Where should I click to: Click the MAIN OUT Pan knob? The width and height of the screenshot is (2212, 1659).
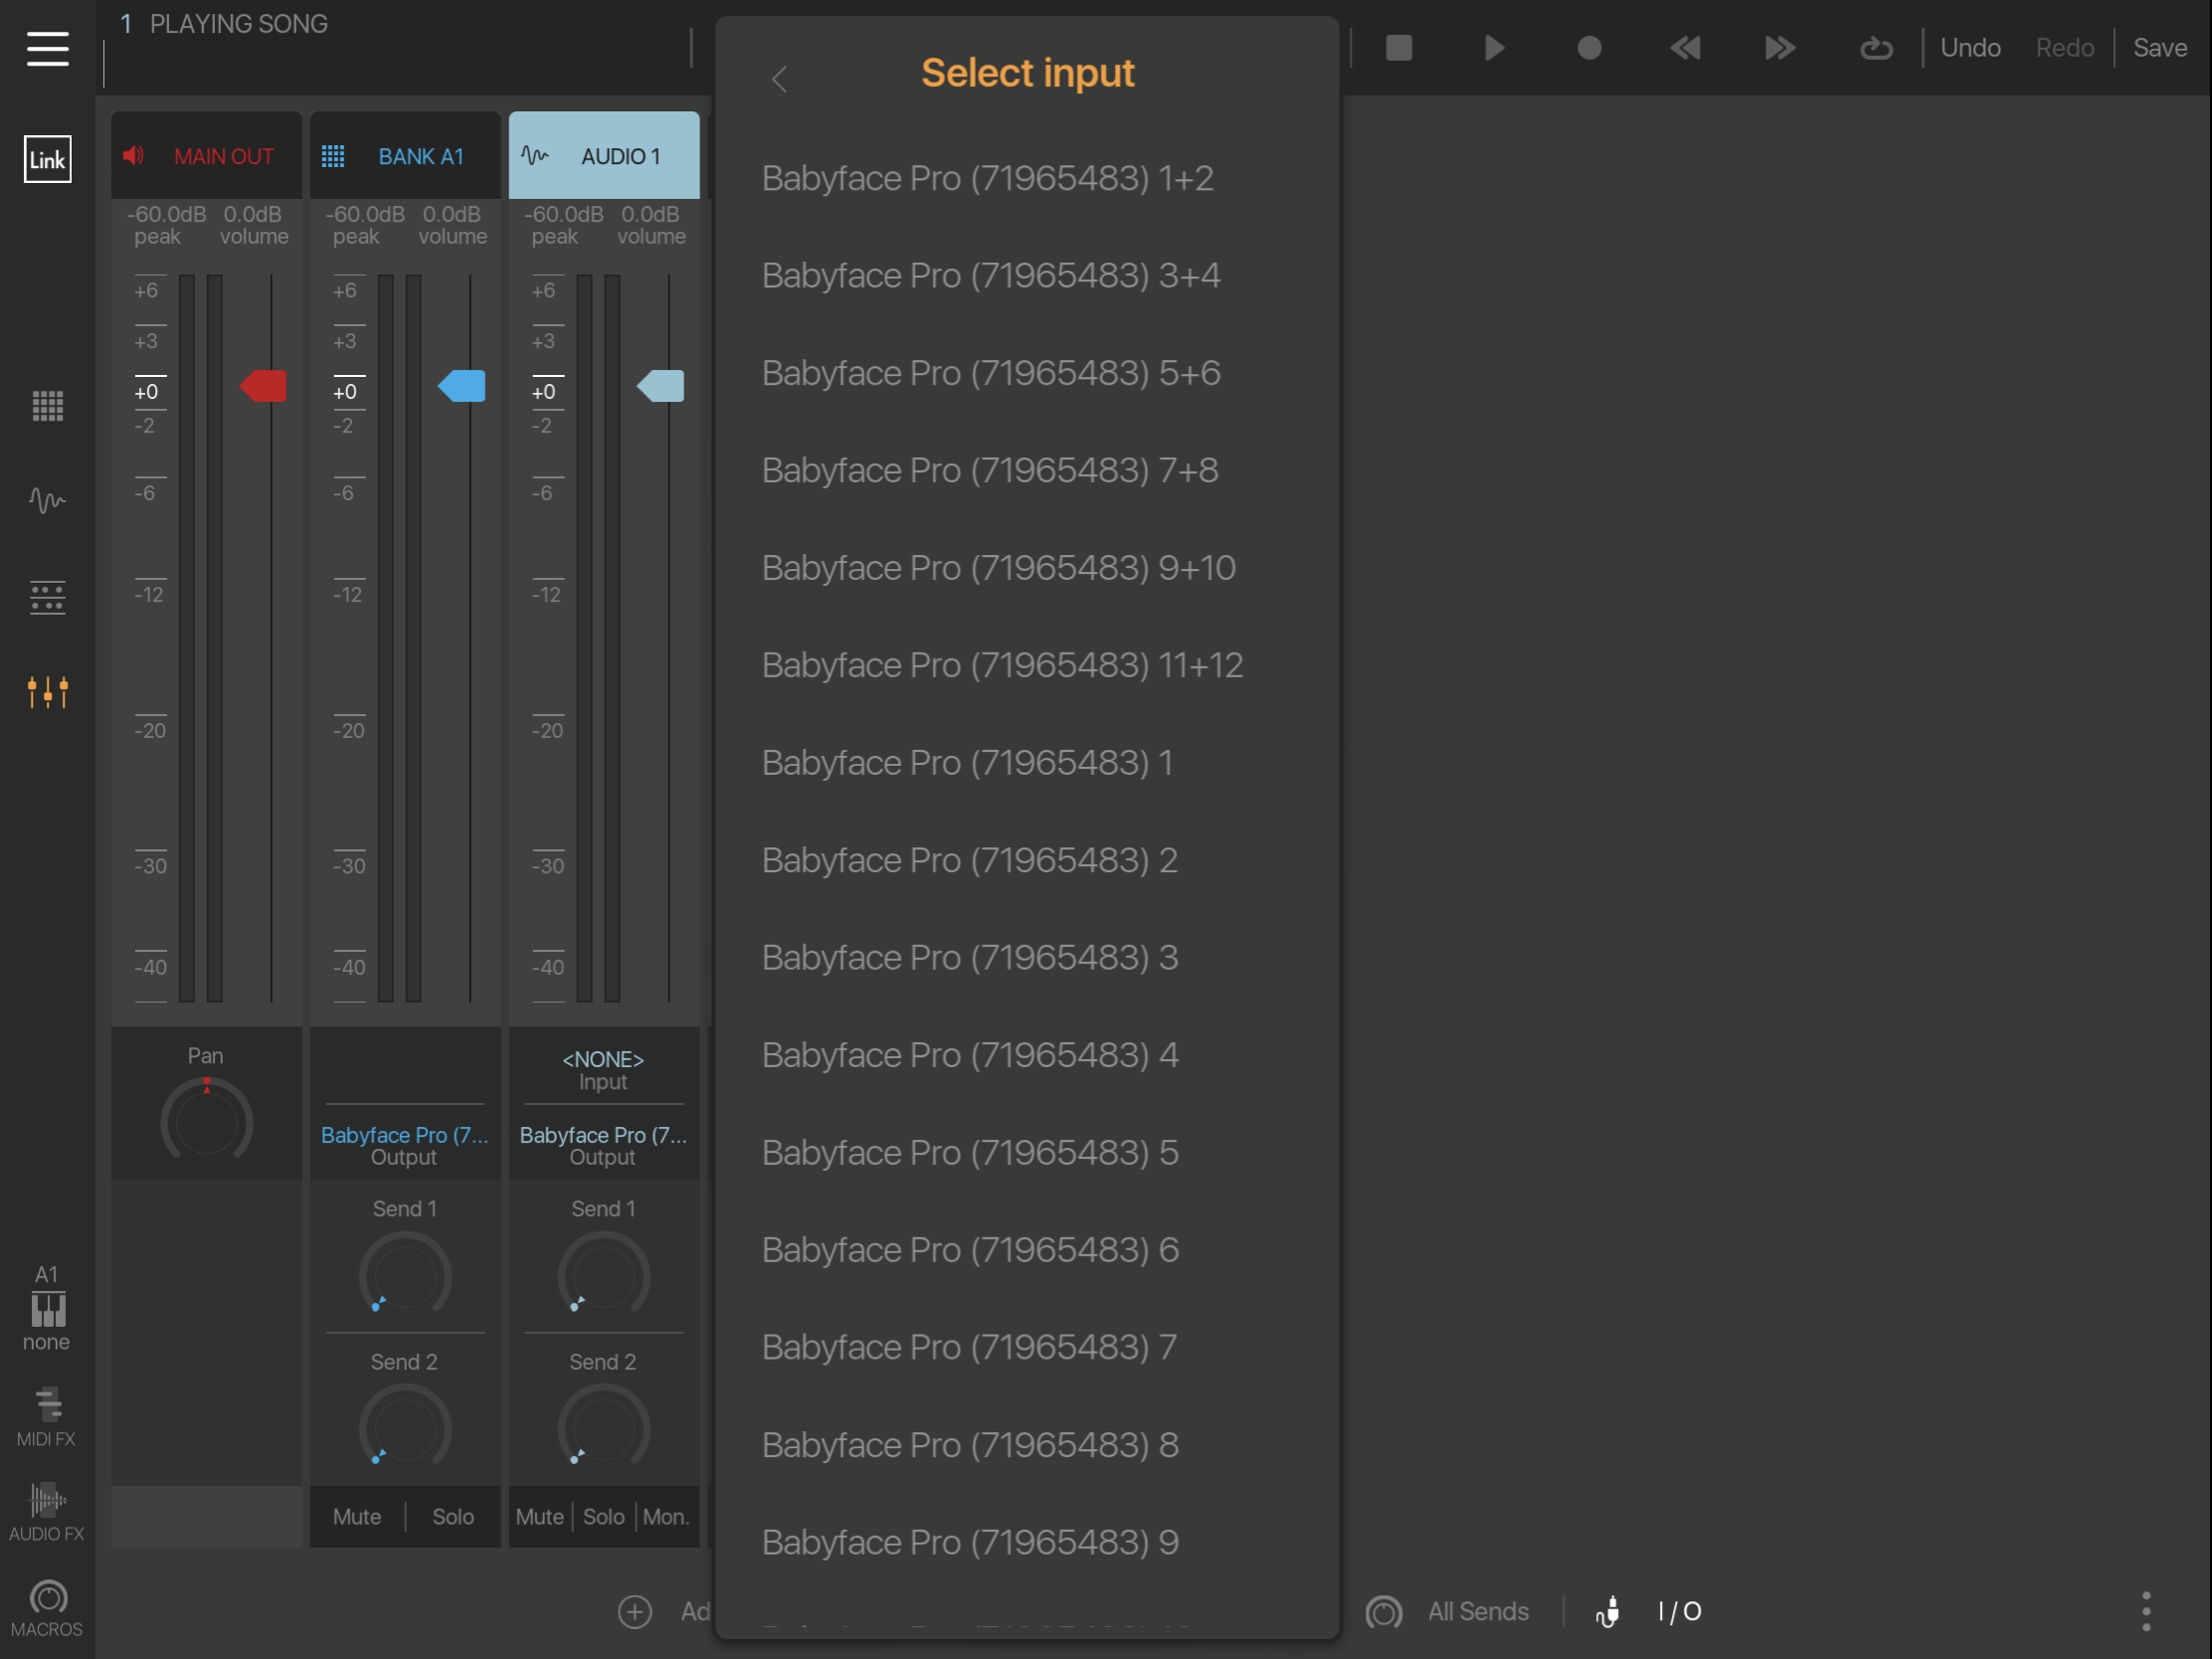206,1119
